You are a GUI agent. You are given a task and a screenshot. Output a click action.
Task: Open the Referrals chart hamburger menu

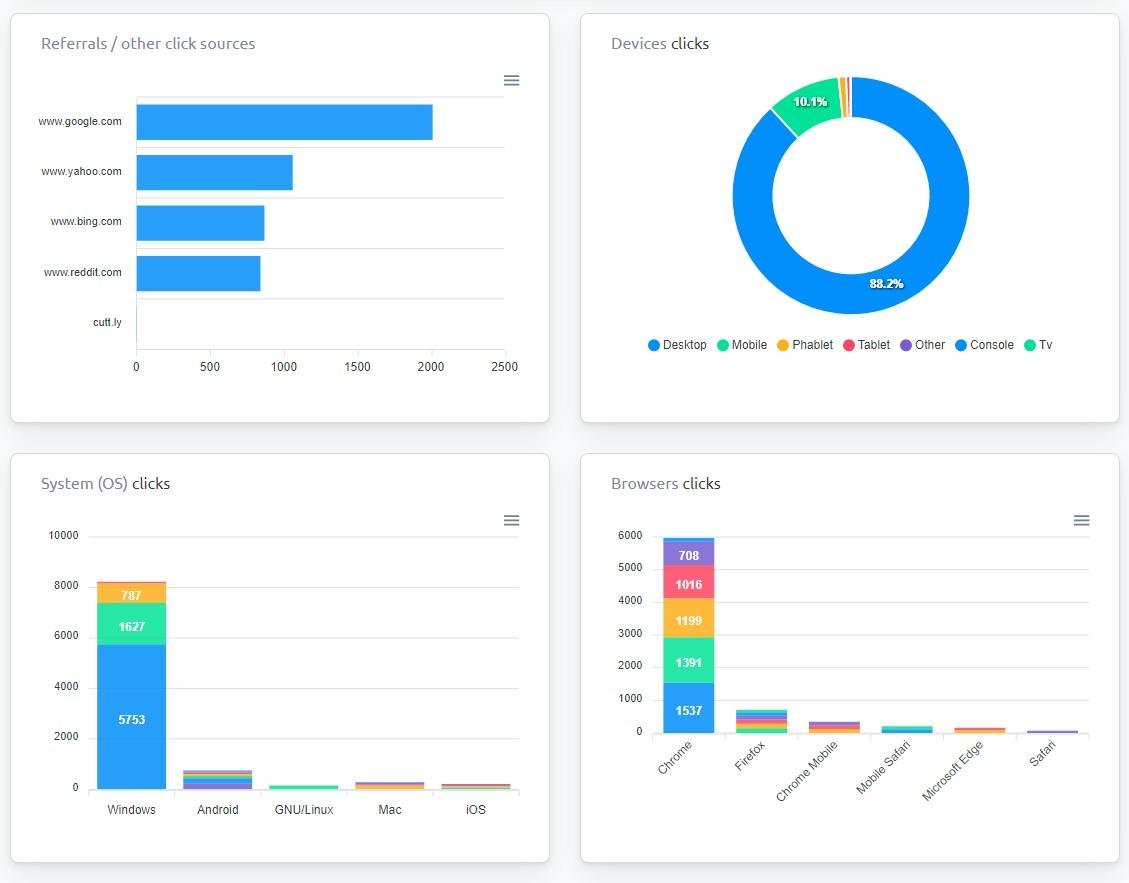511,80
